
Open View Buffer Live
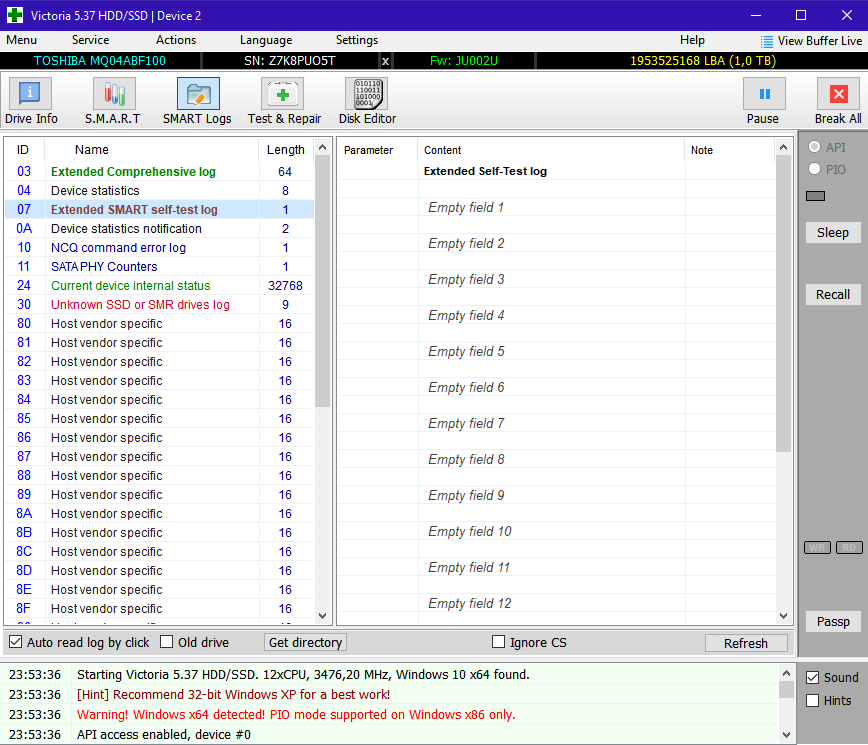pos(811,41)
